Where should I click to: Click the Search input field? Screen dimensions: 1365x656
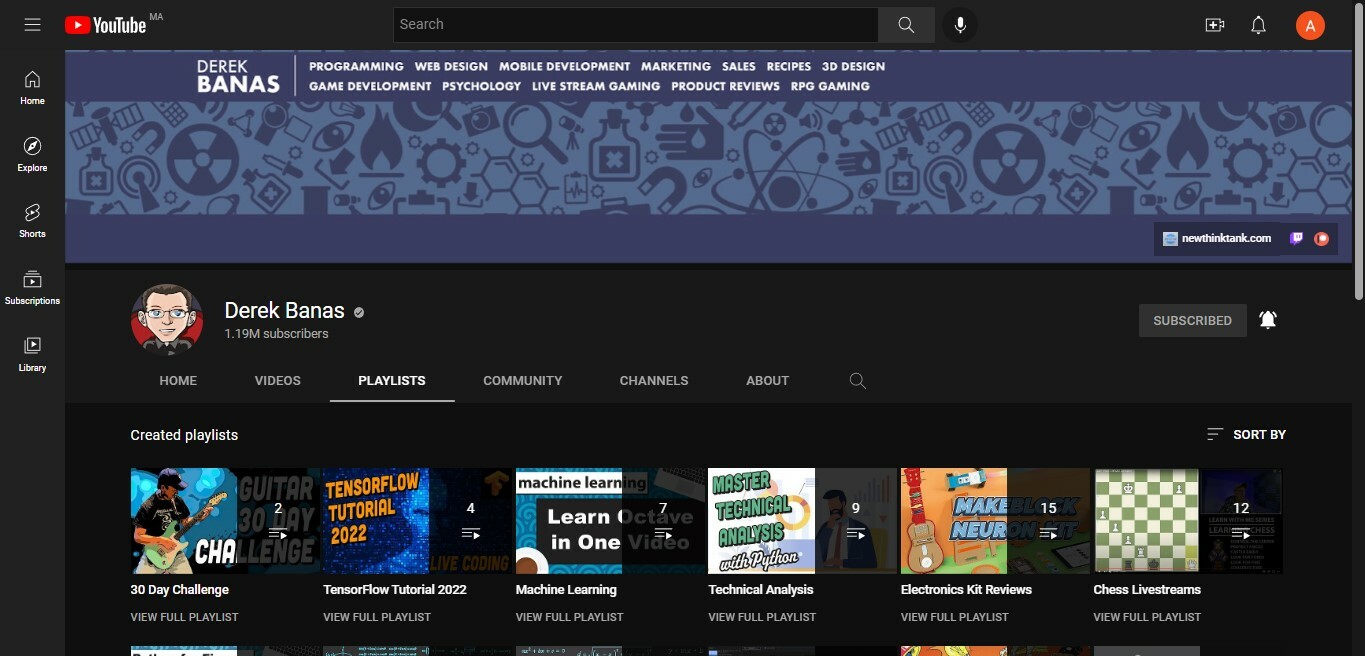[x=636, y=25]
